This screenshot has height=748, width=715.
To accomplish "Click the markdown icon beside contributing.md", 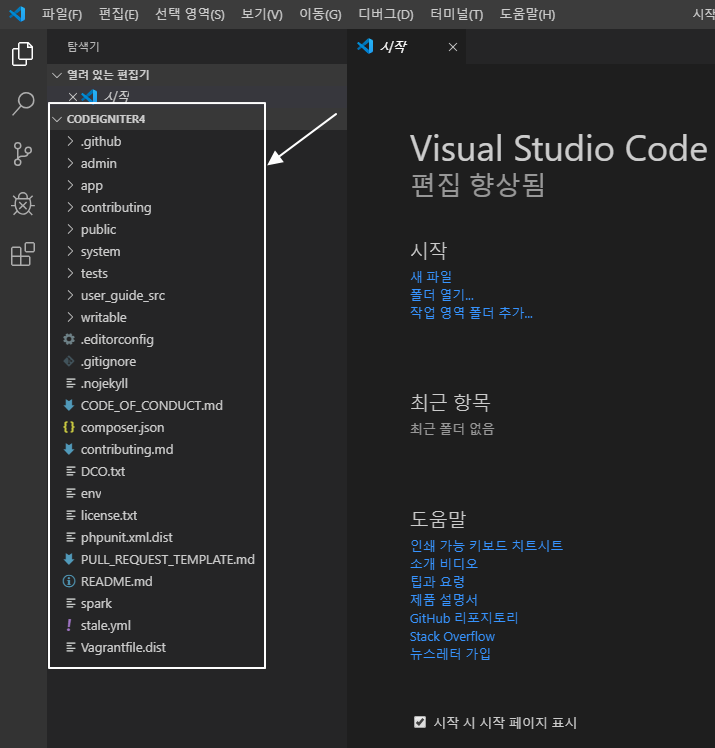I will click(x=69, y=449).
